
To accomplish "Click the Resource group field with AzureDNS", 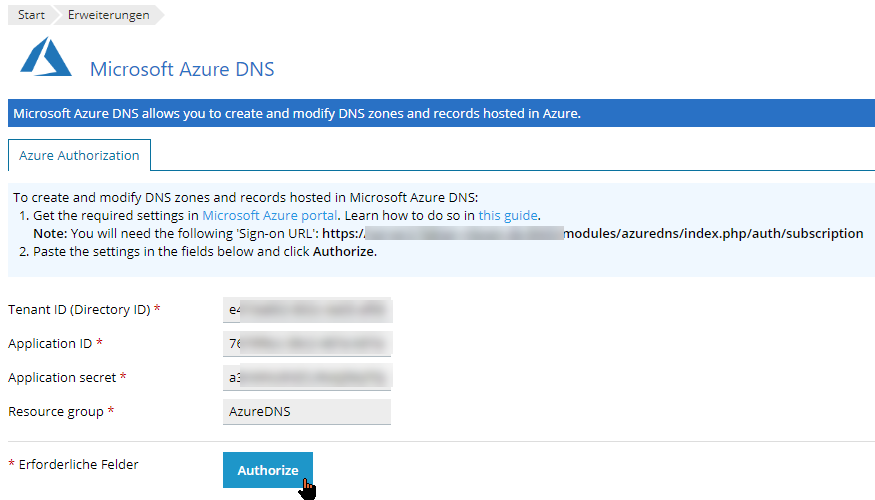I will (307, 412).
